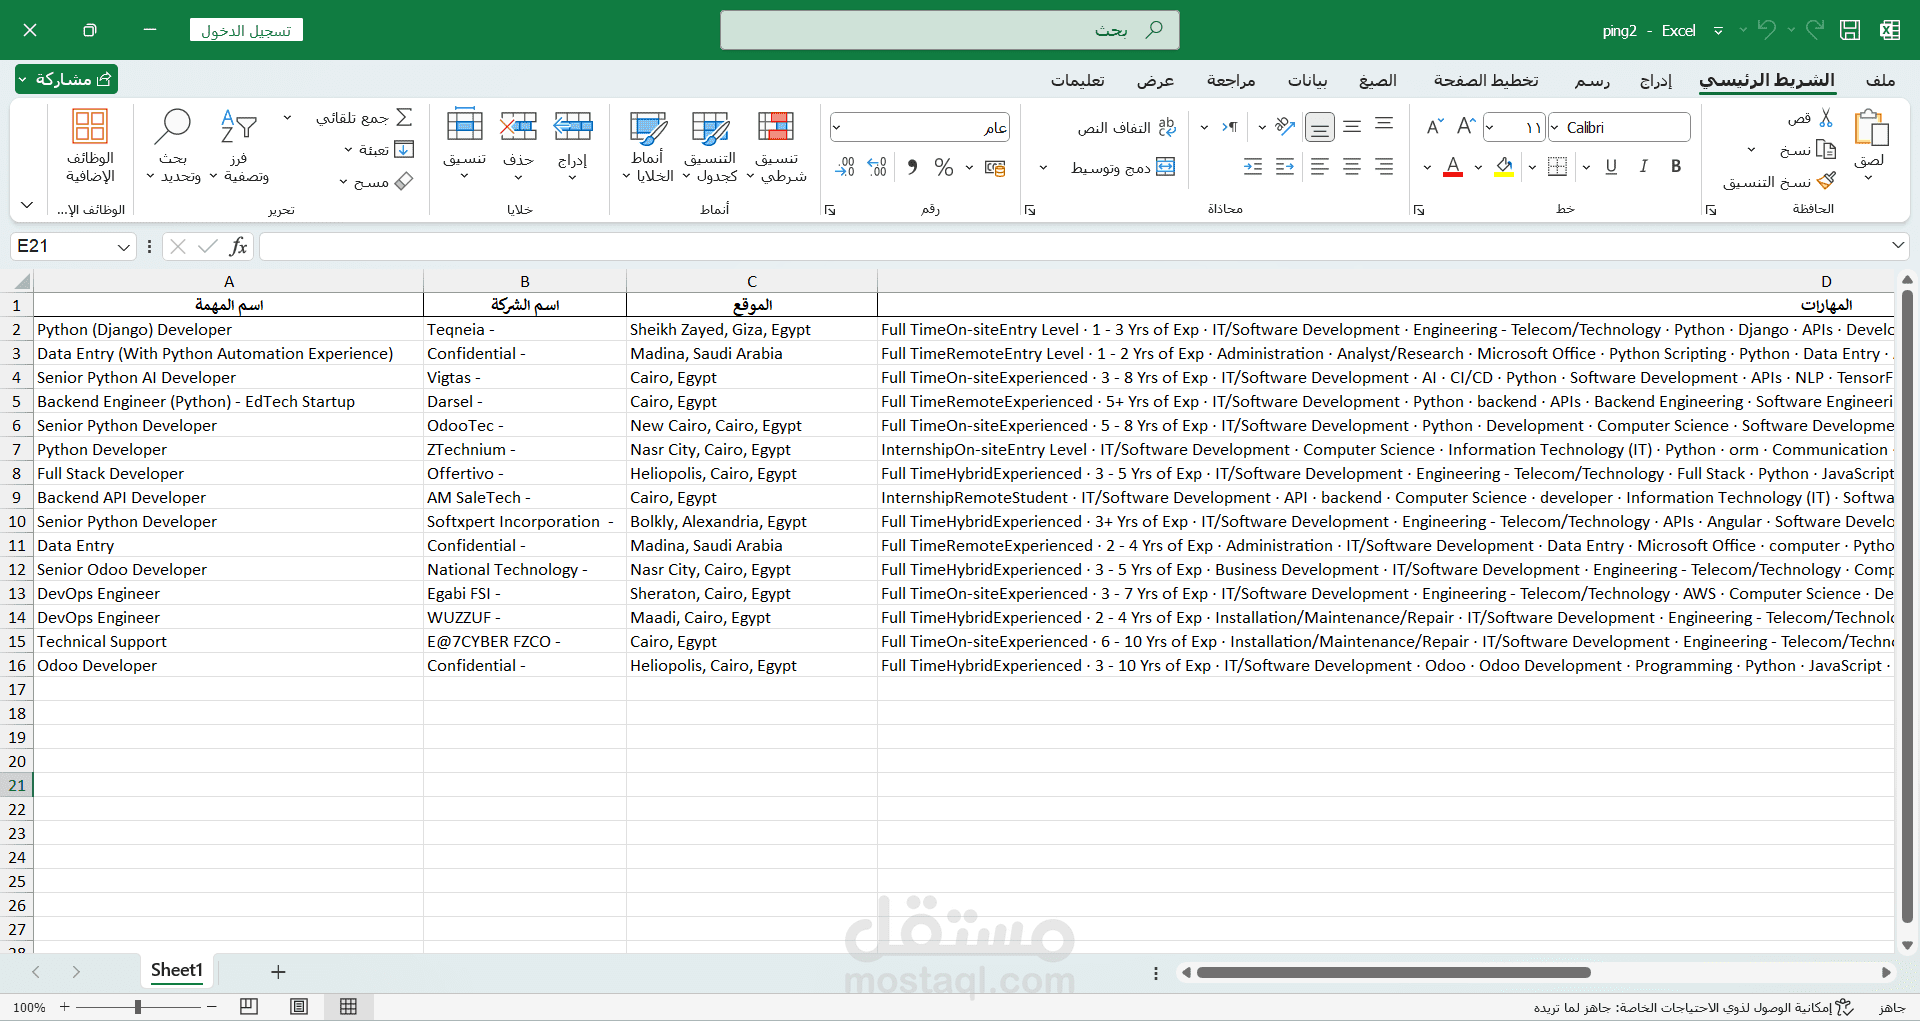Open the General number format dropdown

(x=837, y=127)
